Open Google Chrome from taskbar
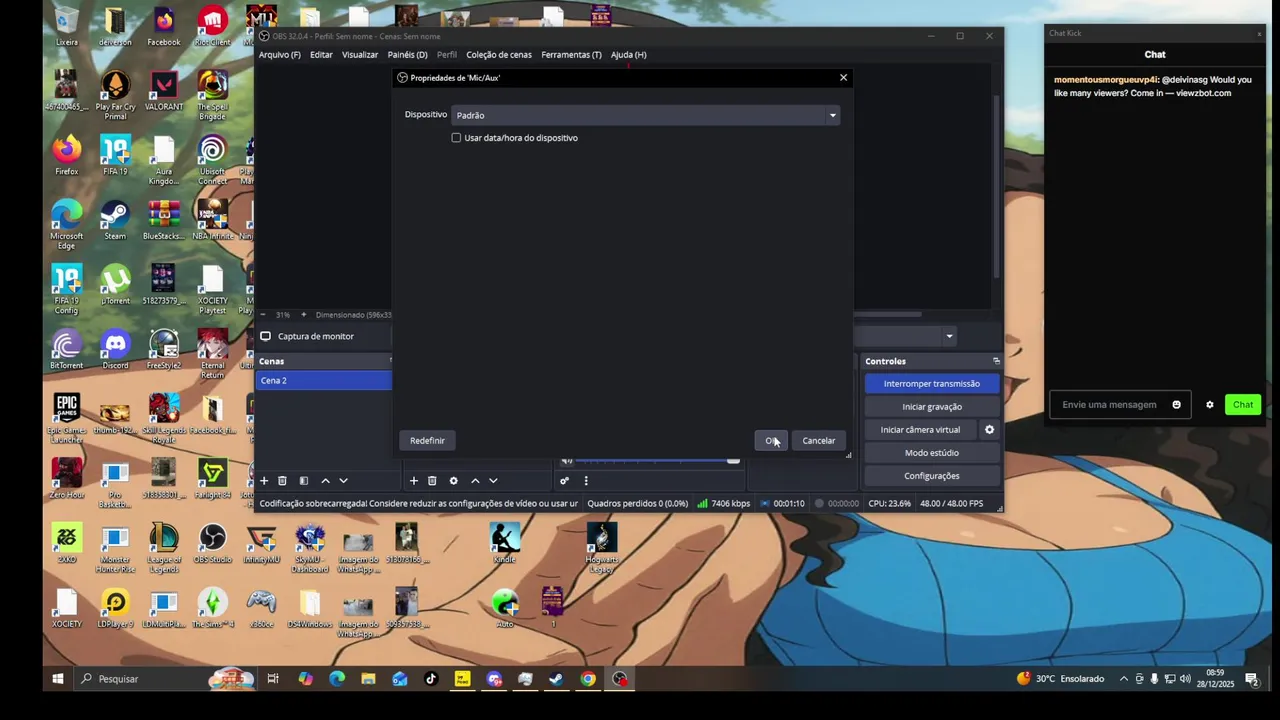This screenshot has height=720, width=1280. coord(588,679)
